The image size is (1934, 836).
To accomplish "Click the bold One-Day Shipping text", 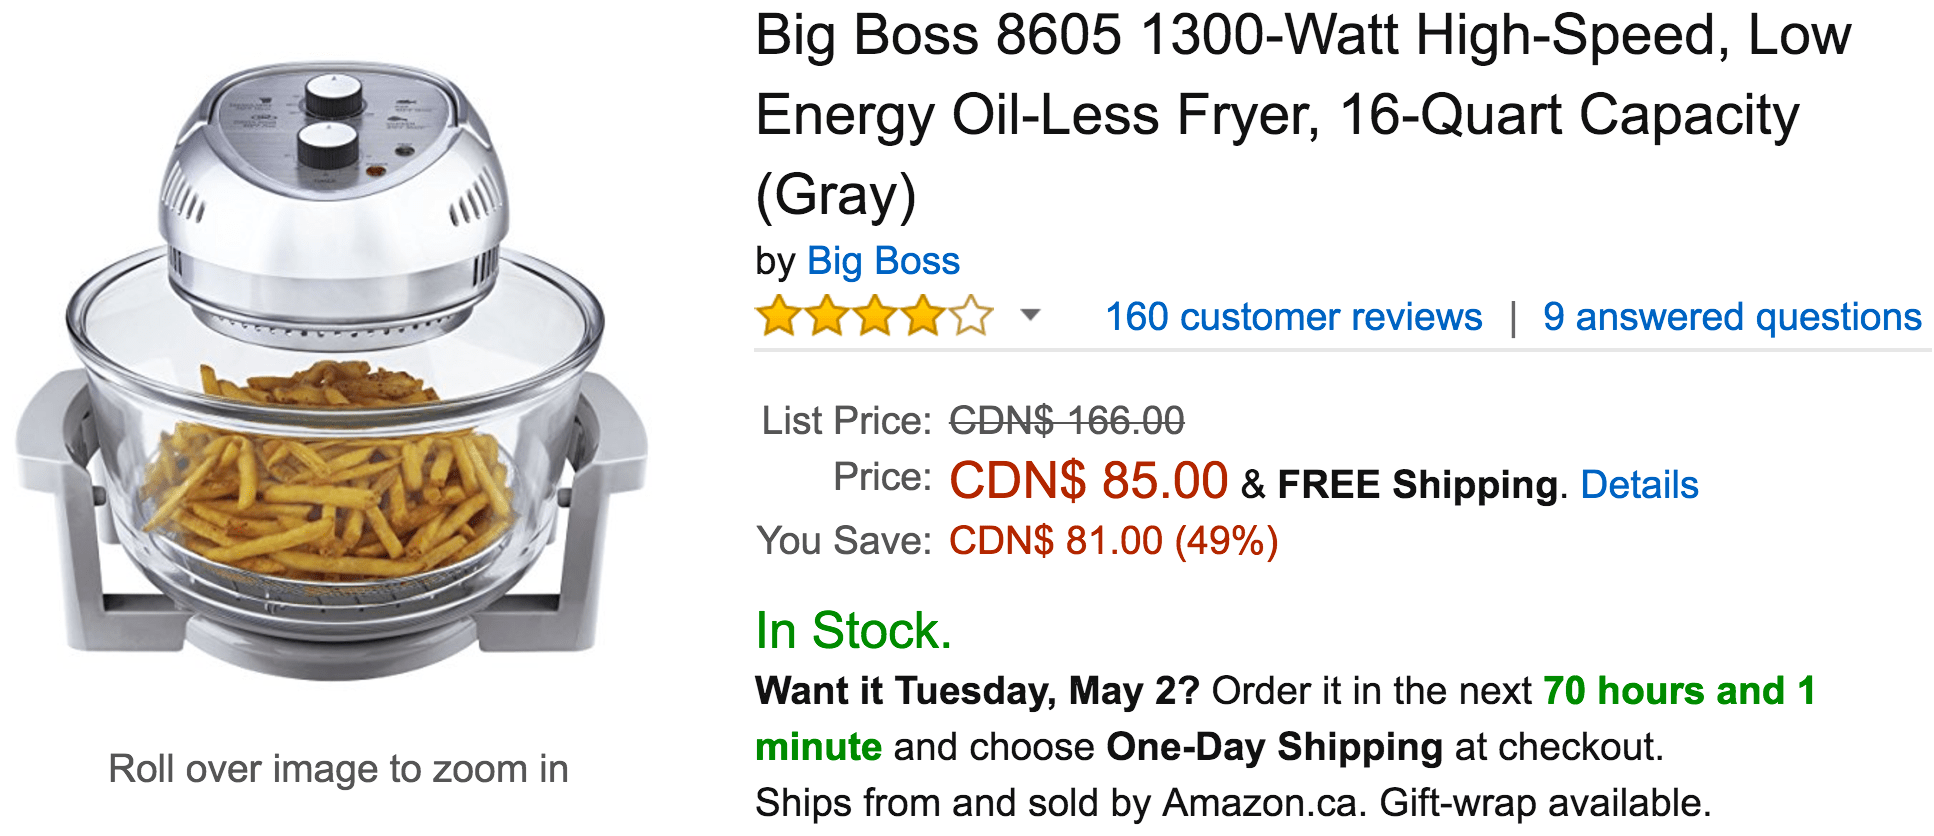I will click(x=1274, y=747).
